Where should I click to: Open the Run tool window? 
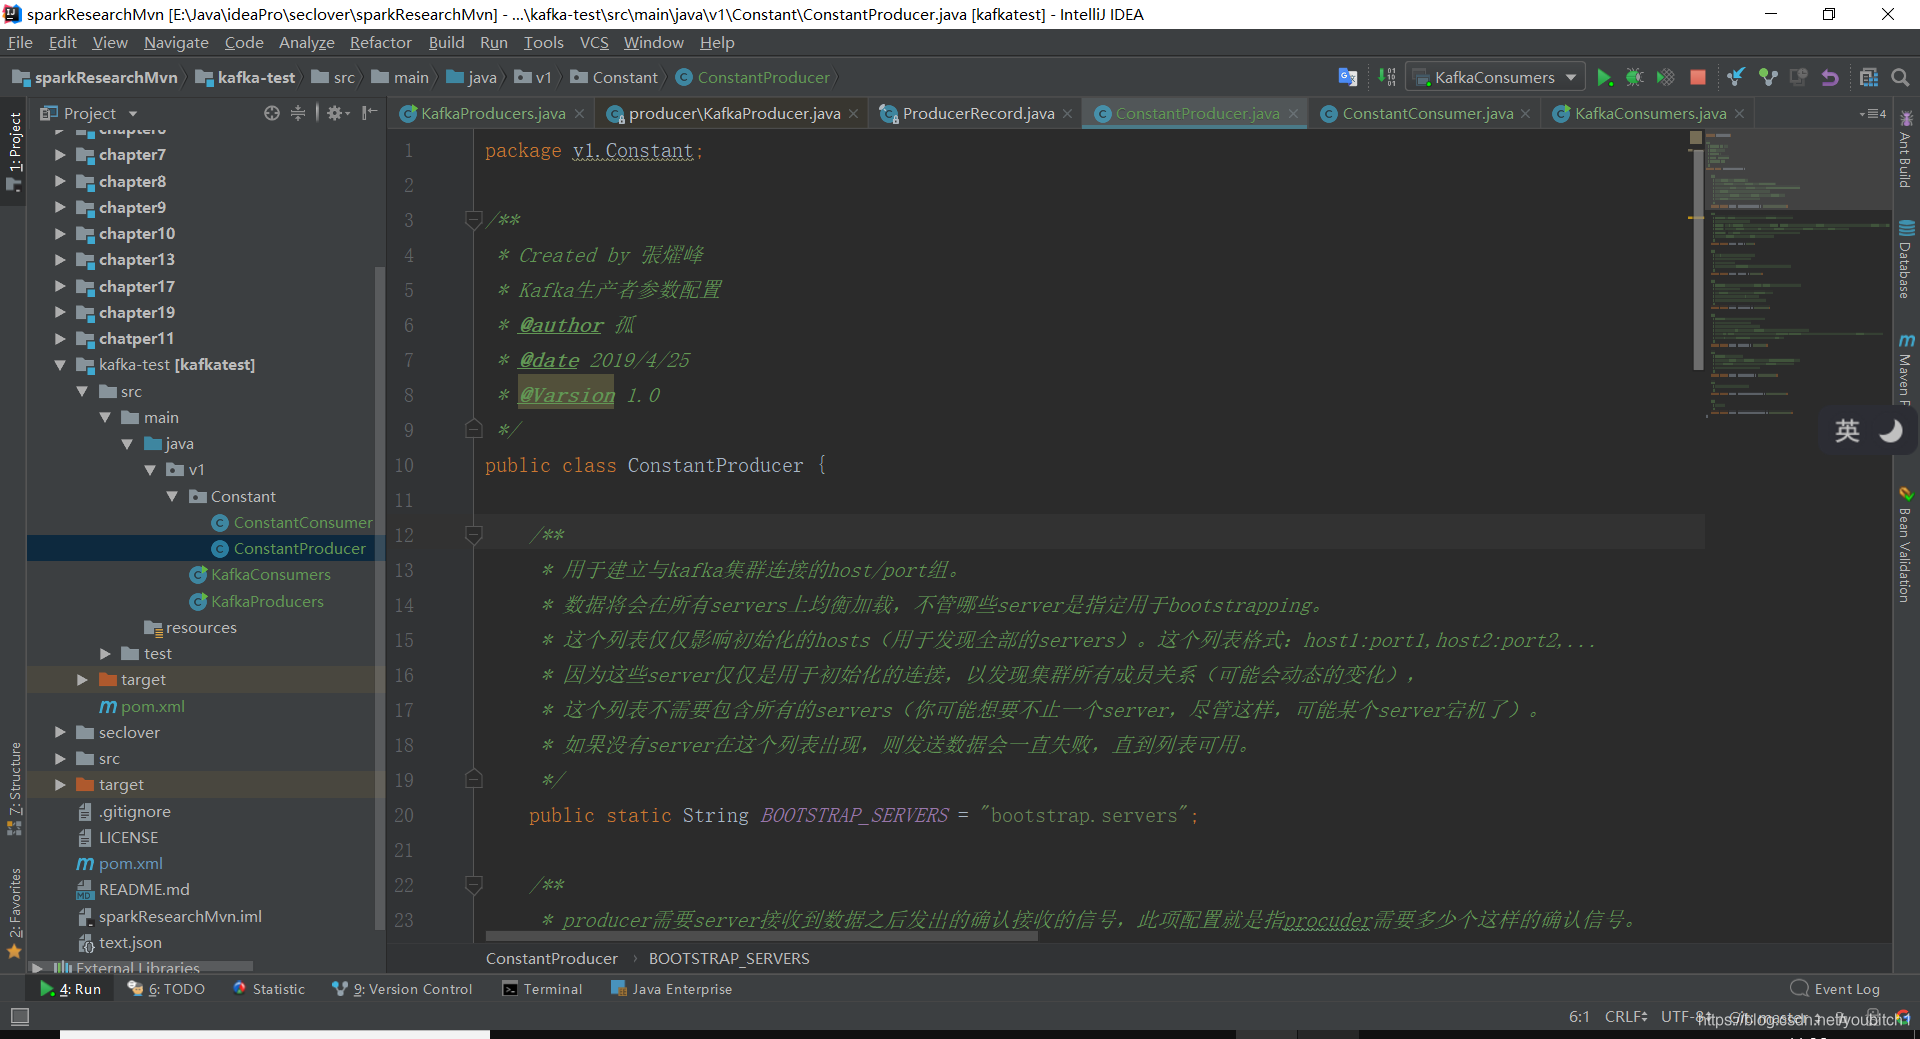[71, 989]
